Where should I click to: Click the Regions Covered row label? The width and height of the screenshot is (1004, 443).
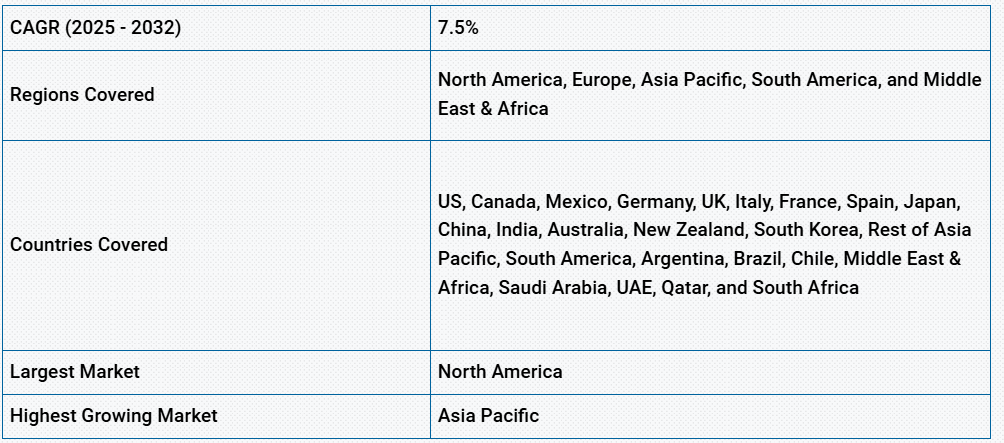[x=82, y=95]
